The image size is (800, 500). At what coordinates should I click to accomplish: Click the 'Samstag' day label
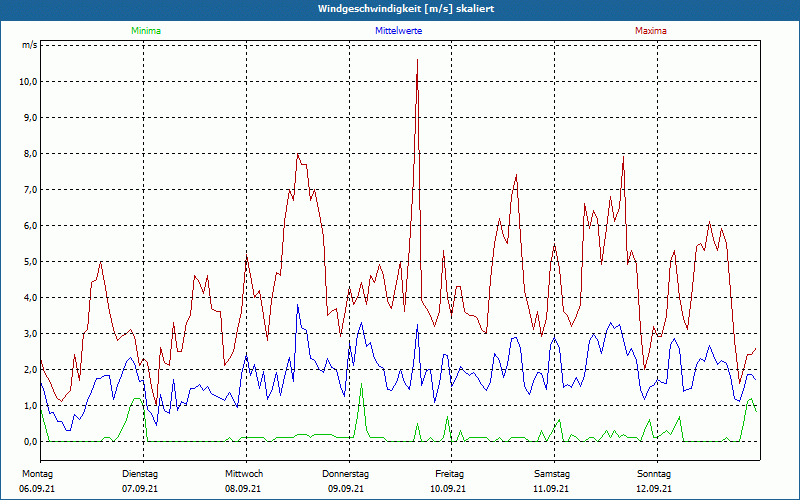click(x=552, y=474)
